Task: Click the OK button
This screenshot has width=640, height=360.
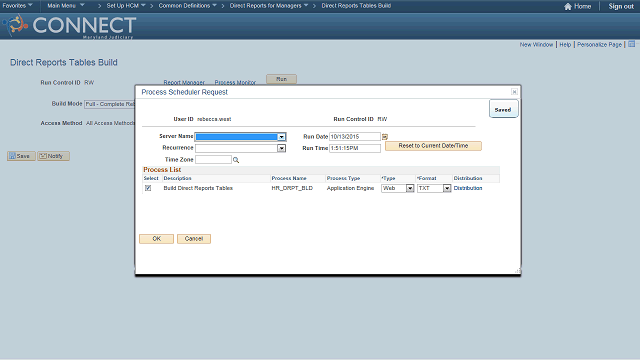Action: tap(156, 239)
